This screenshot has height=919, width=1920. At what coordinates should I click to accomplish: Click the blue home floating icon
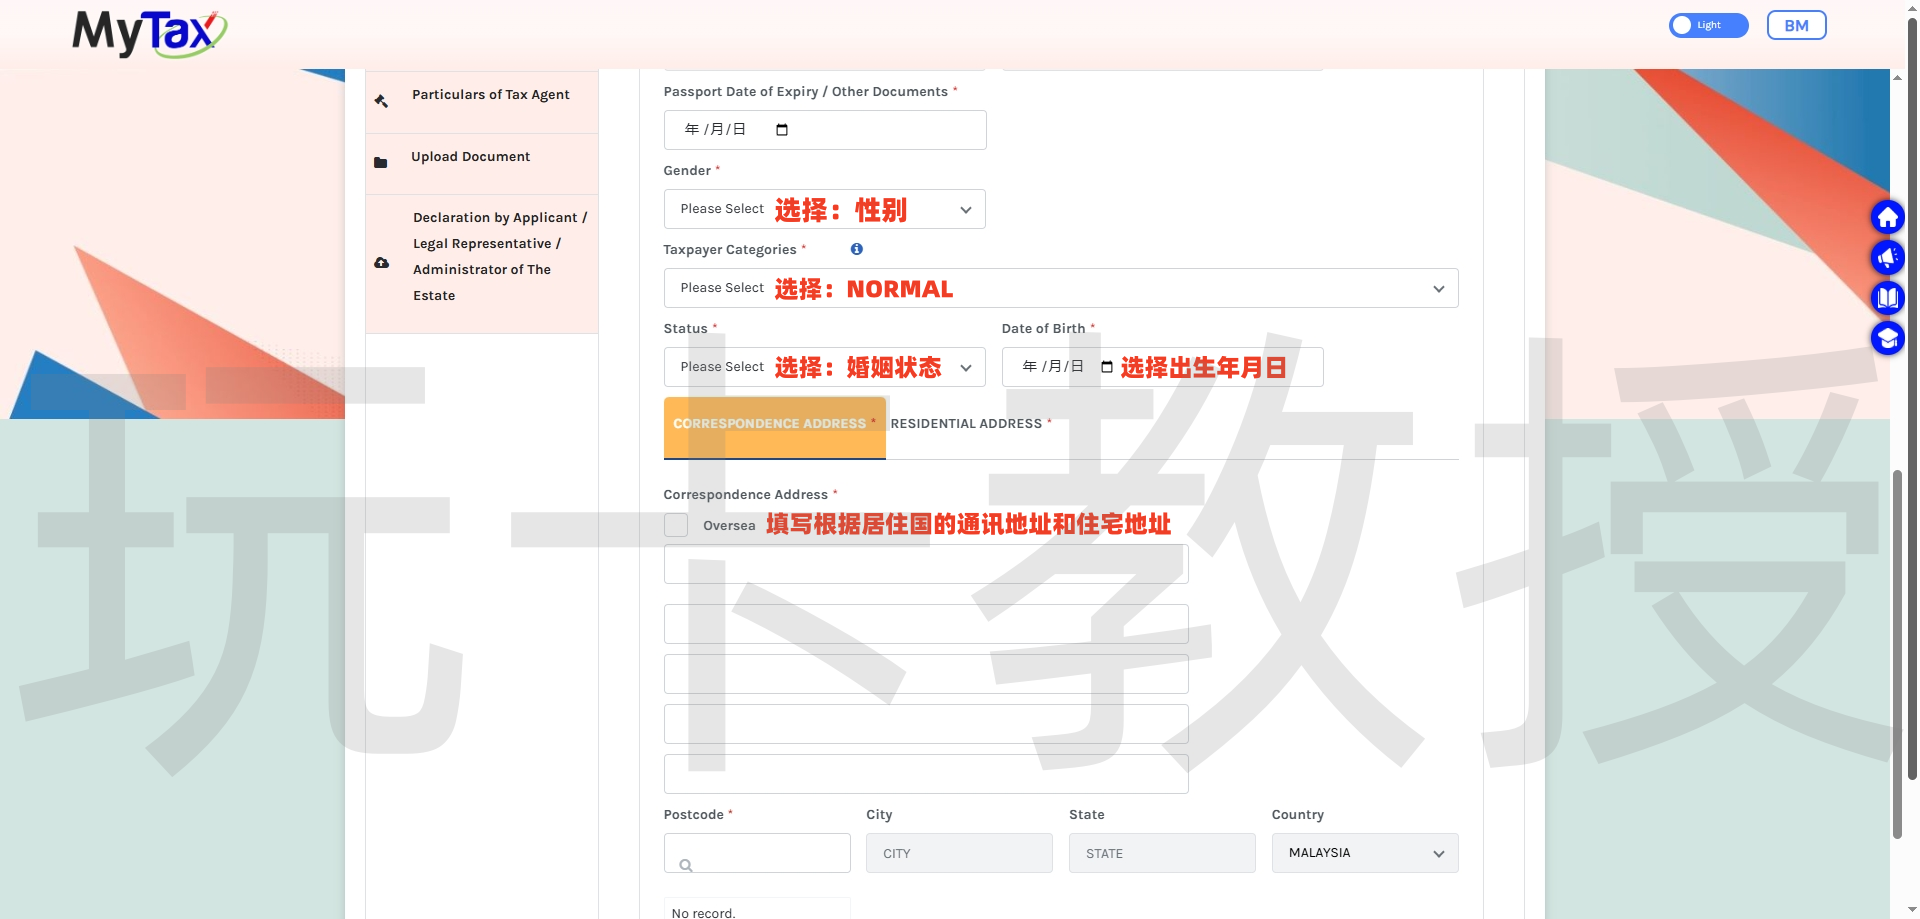(x=1887, y=217)
